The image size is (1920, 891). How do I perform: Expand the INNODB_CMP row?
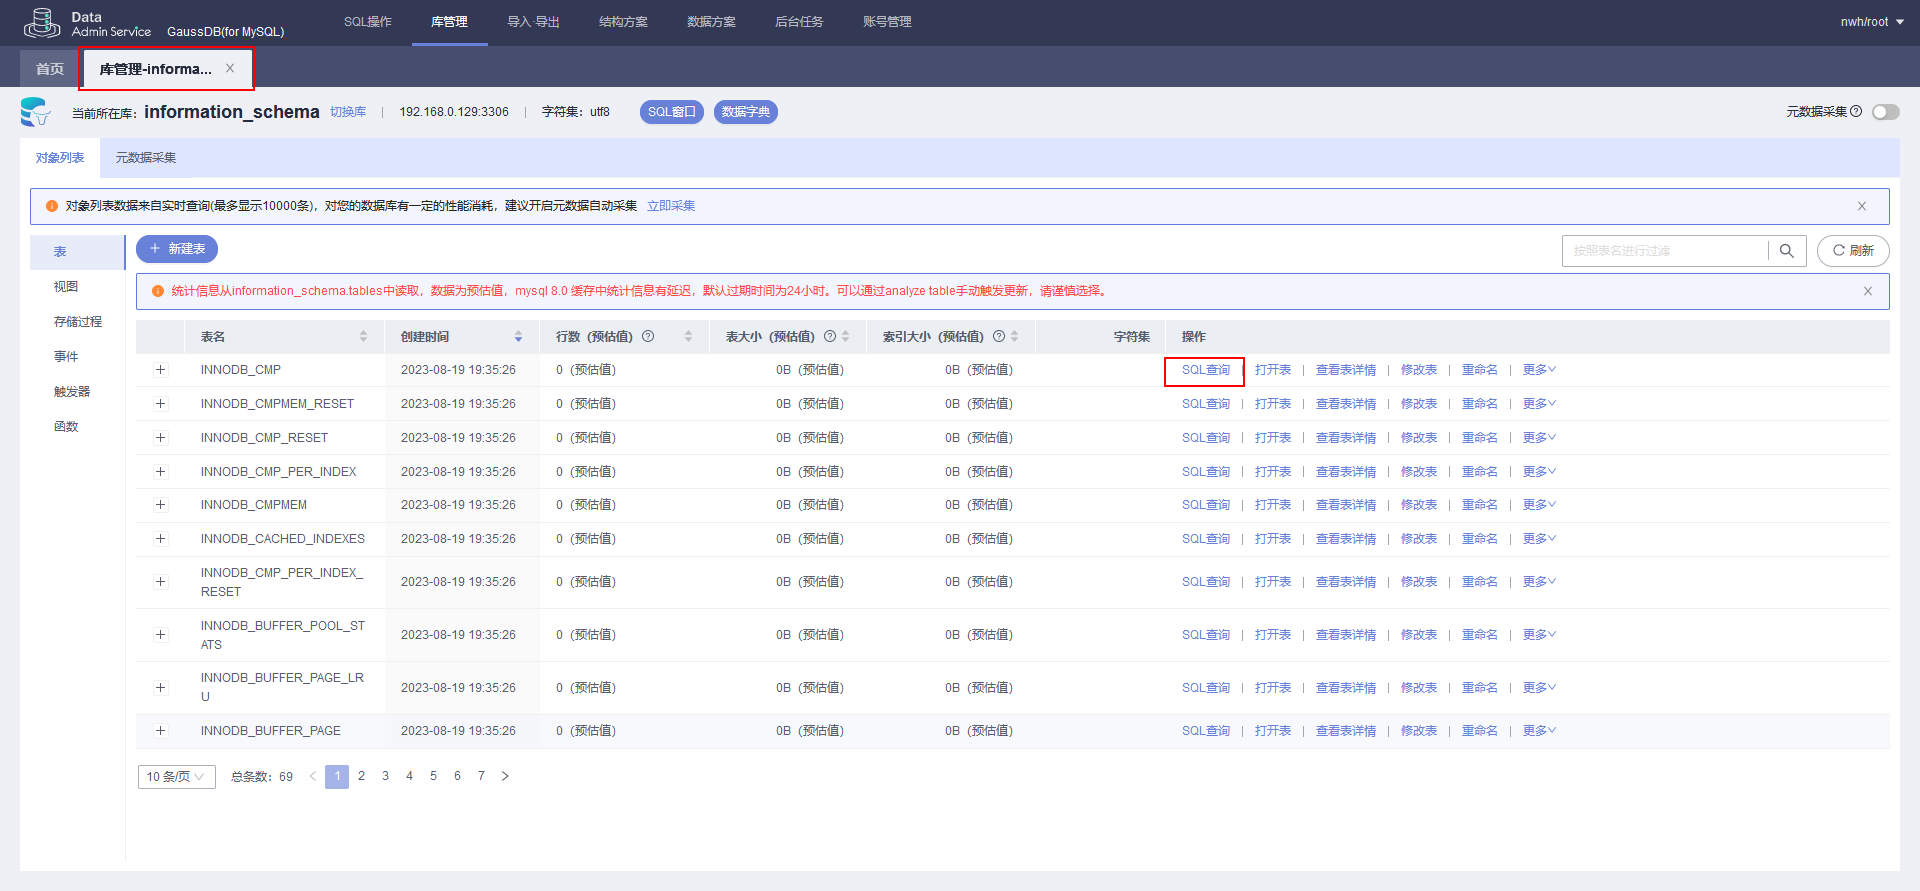(160, 370)
